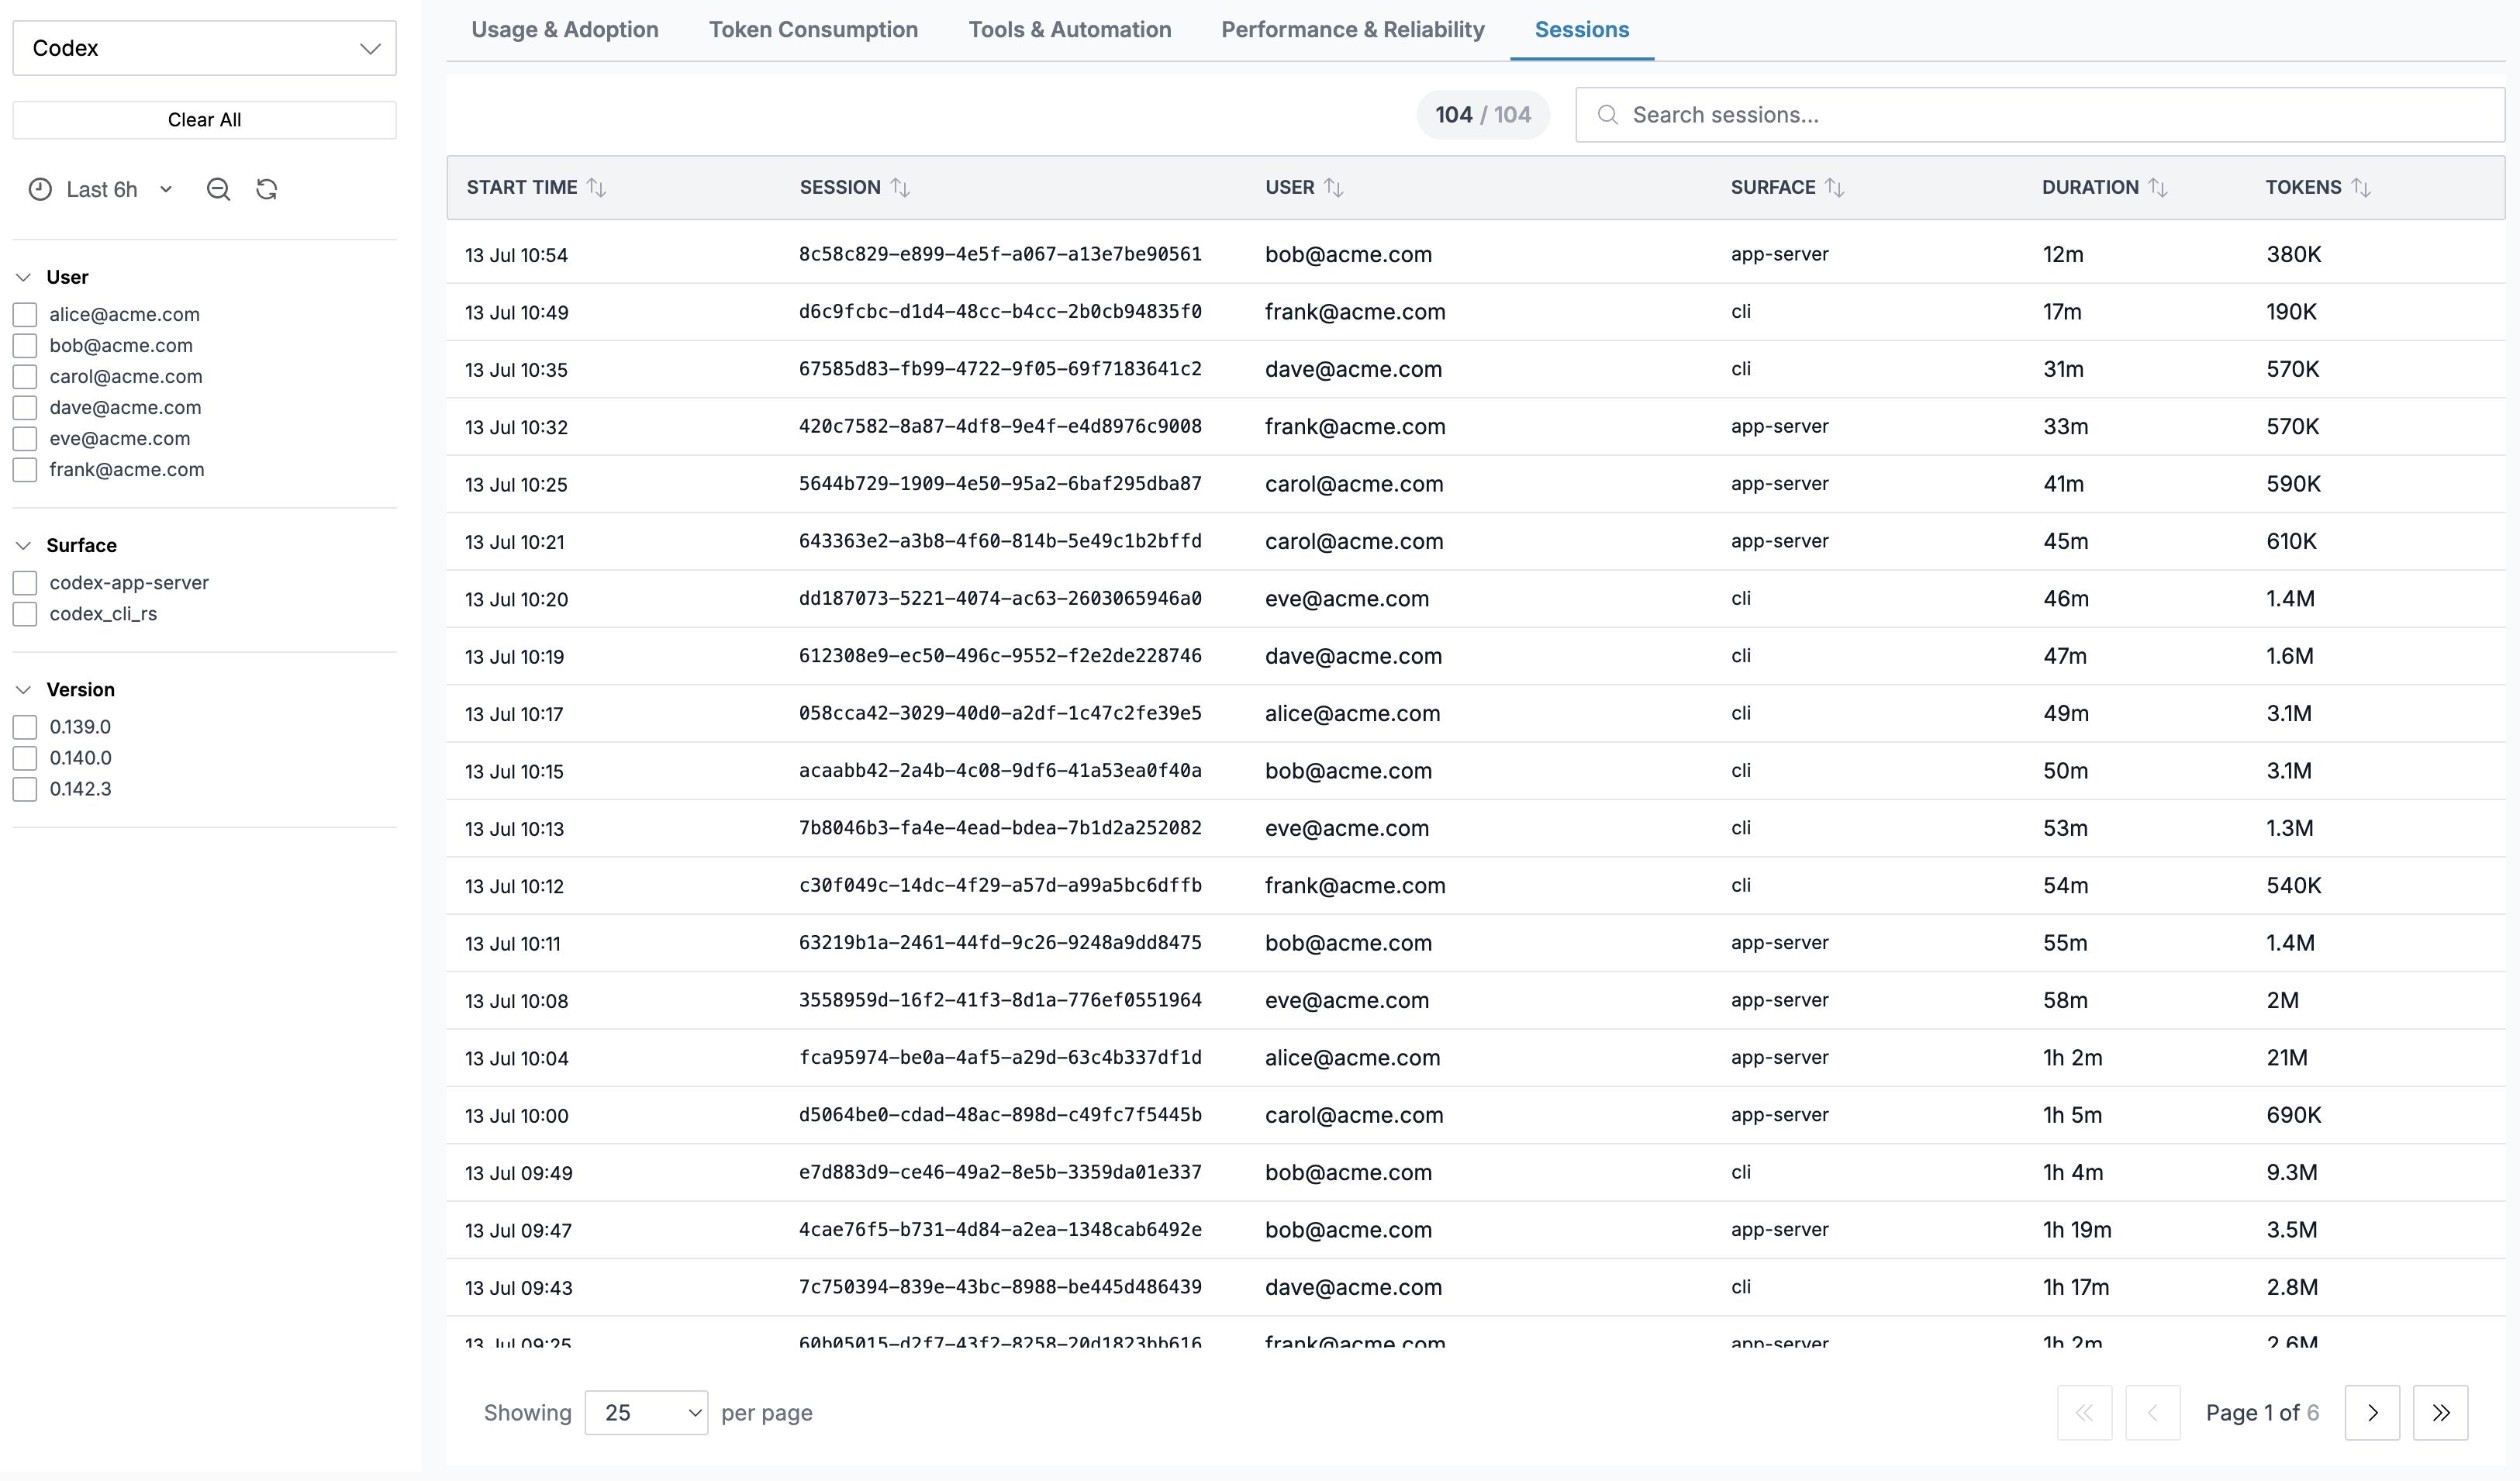Tick the 0.142.3 version checkbox
This screenshot has height=1481, width=2520.
pos(25,788)
